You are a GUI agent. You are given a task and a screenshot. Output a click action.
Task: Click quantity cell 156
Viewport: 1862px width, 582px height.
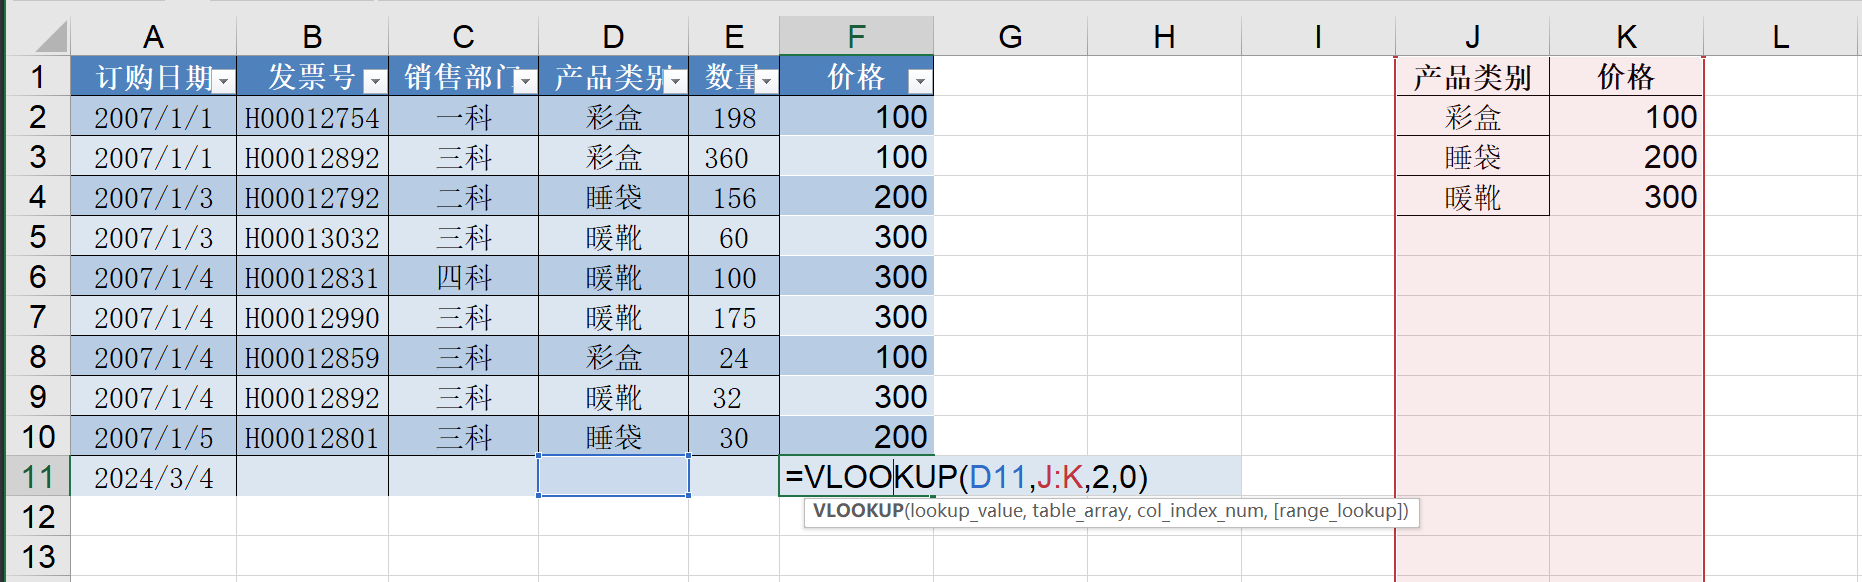(x=734, y=197)
